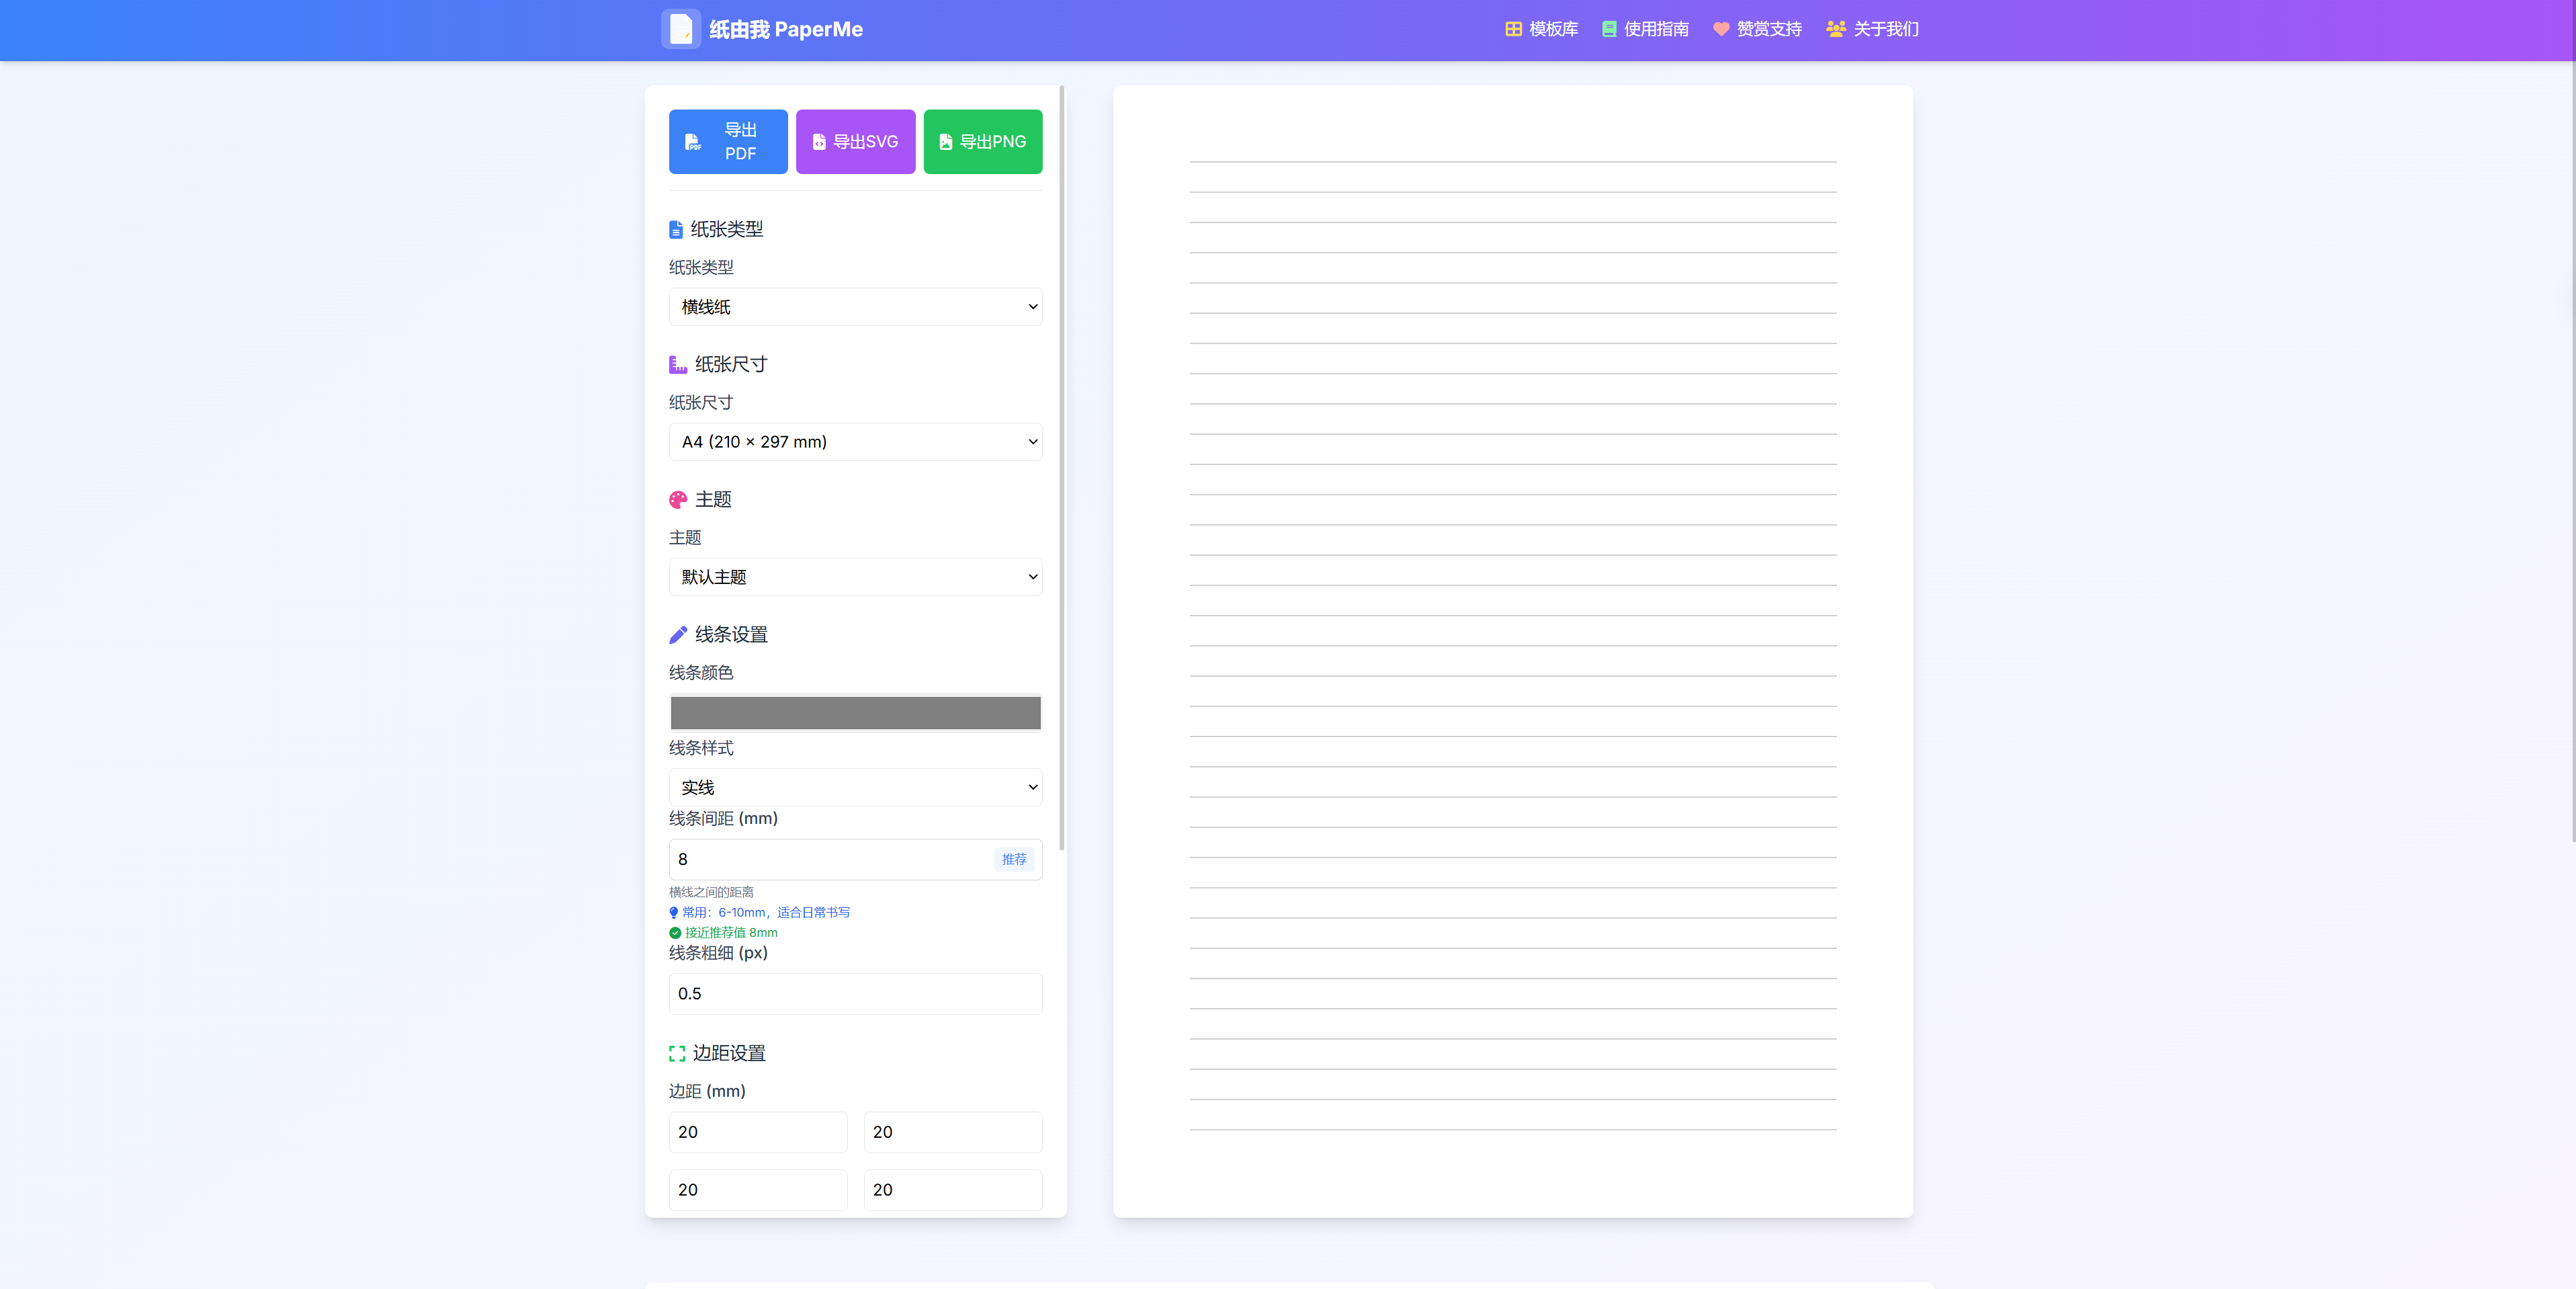Click the line settings pencil icon

[x=678, y=634]
